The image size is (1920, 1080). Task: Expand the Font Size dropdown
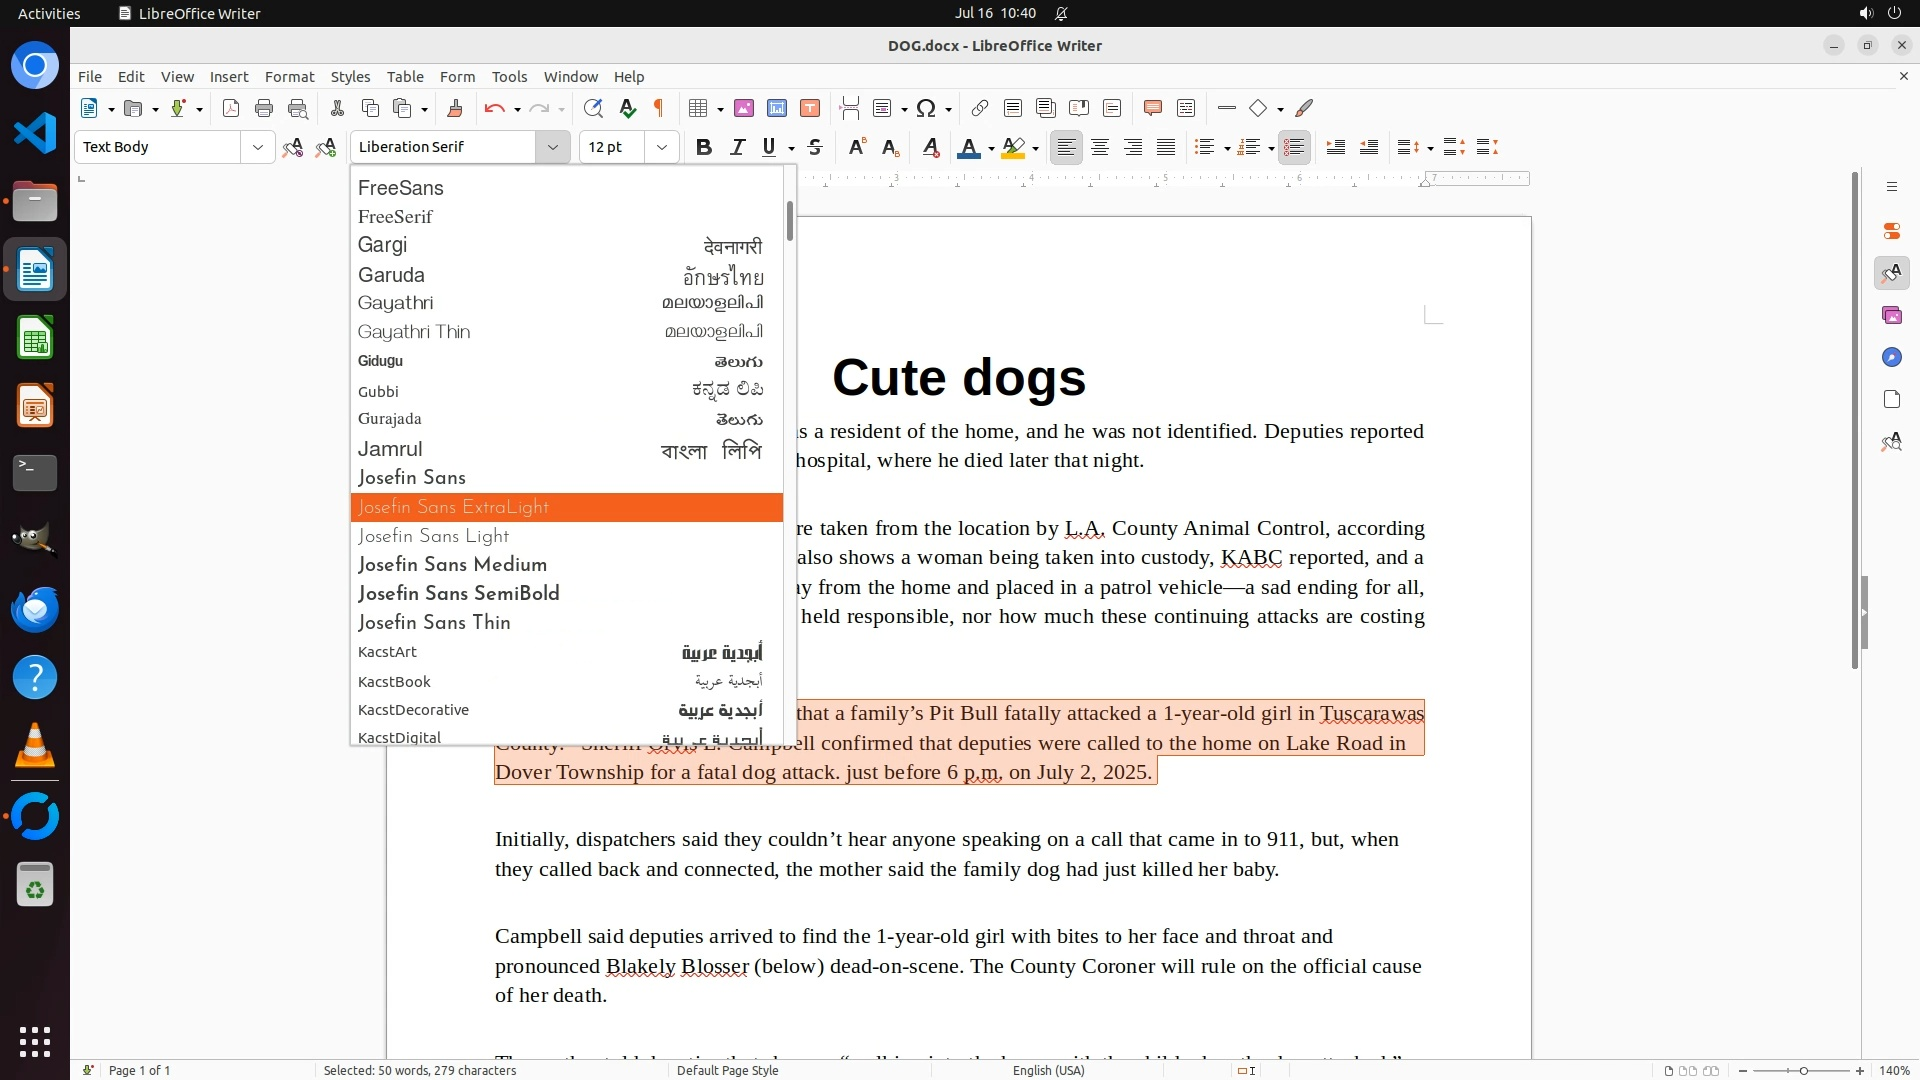click(661, 147)
